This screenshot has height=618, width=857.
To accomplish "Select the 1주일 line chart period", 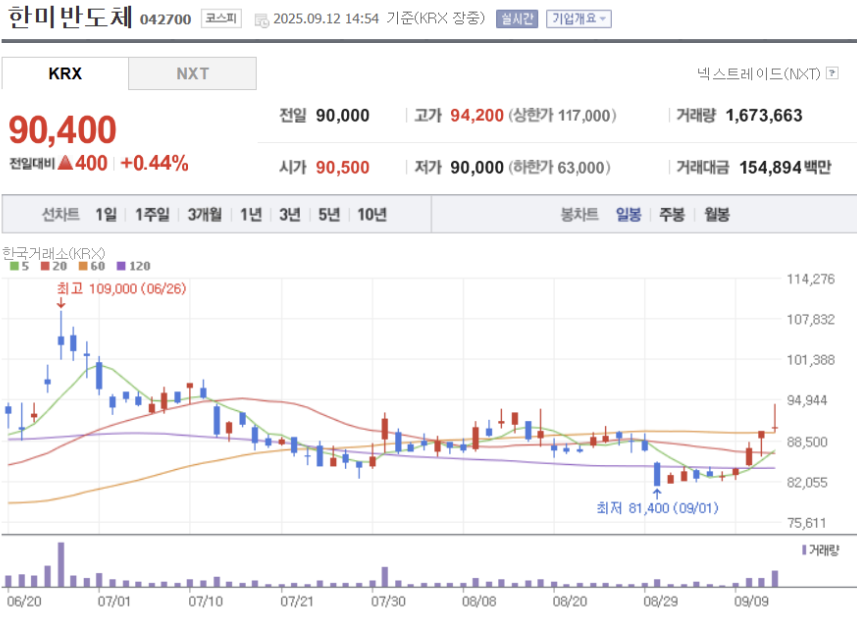I will (x=152, y=214).
